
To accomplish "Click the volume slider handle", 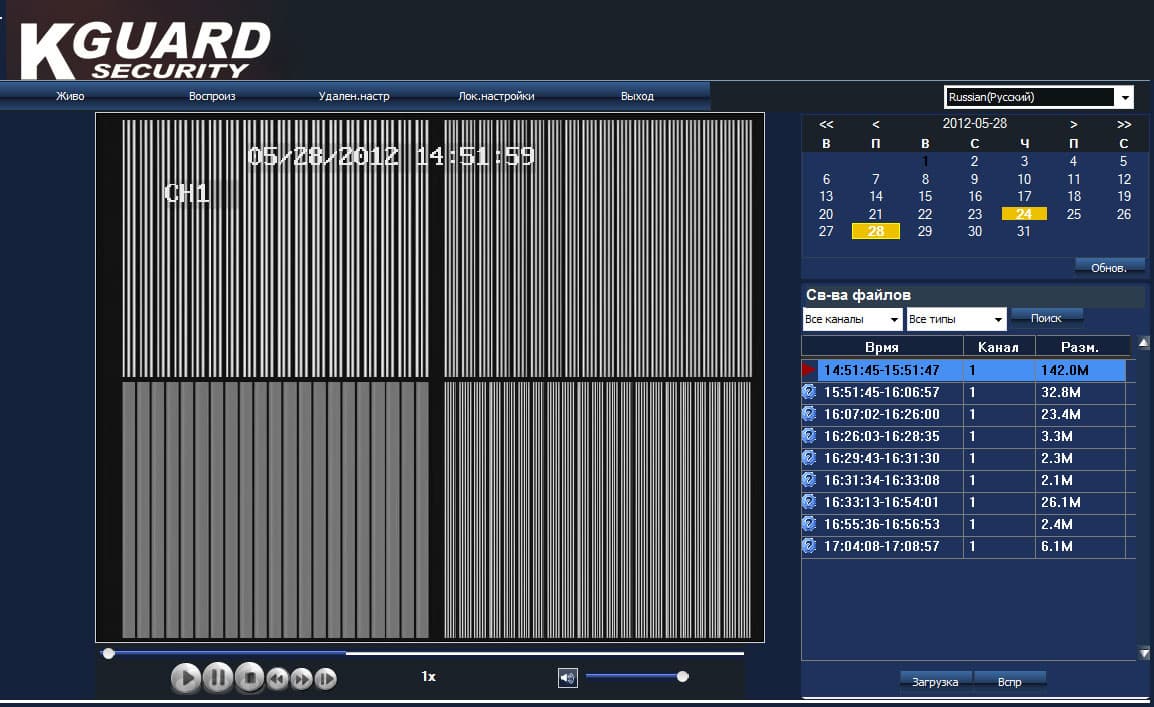I will pos(682,676).
